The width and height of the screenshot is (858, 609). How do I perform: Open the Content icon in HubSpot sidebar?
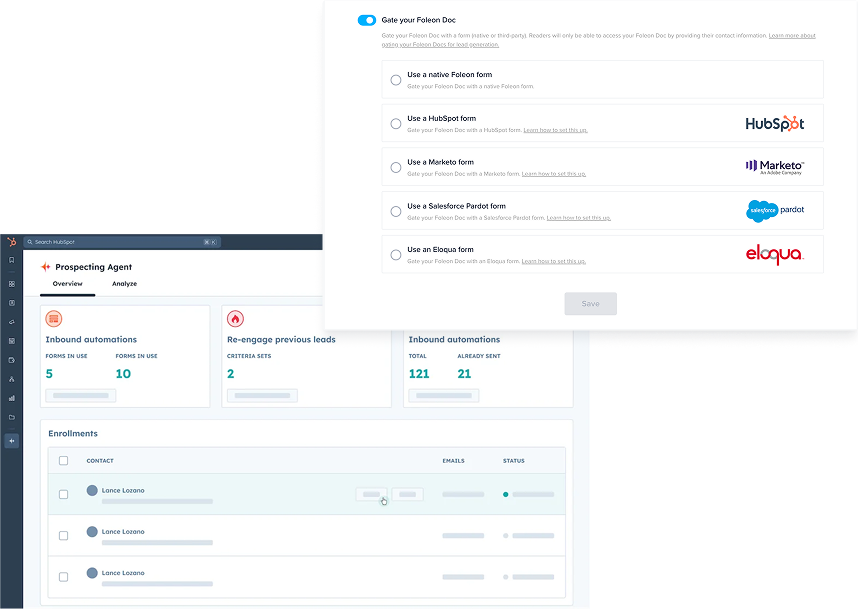click(x=11, y=341)
